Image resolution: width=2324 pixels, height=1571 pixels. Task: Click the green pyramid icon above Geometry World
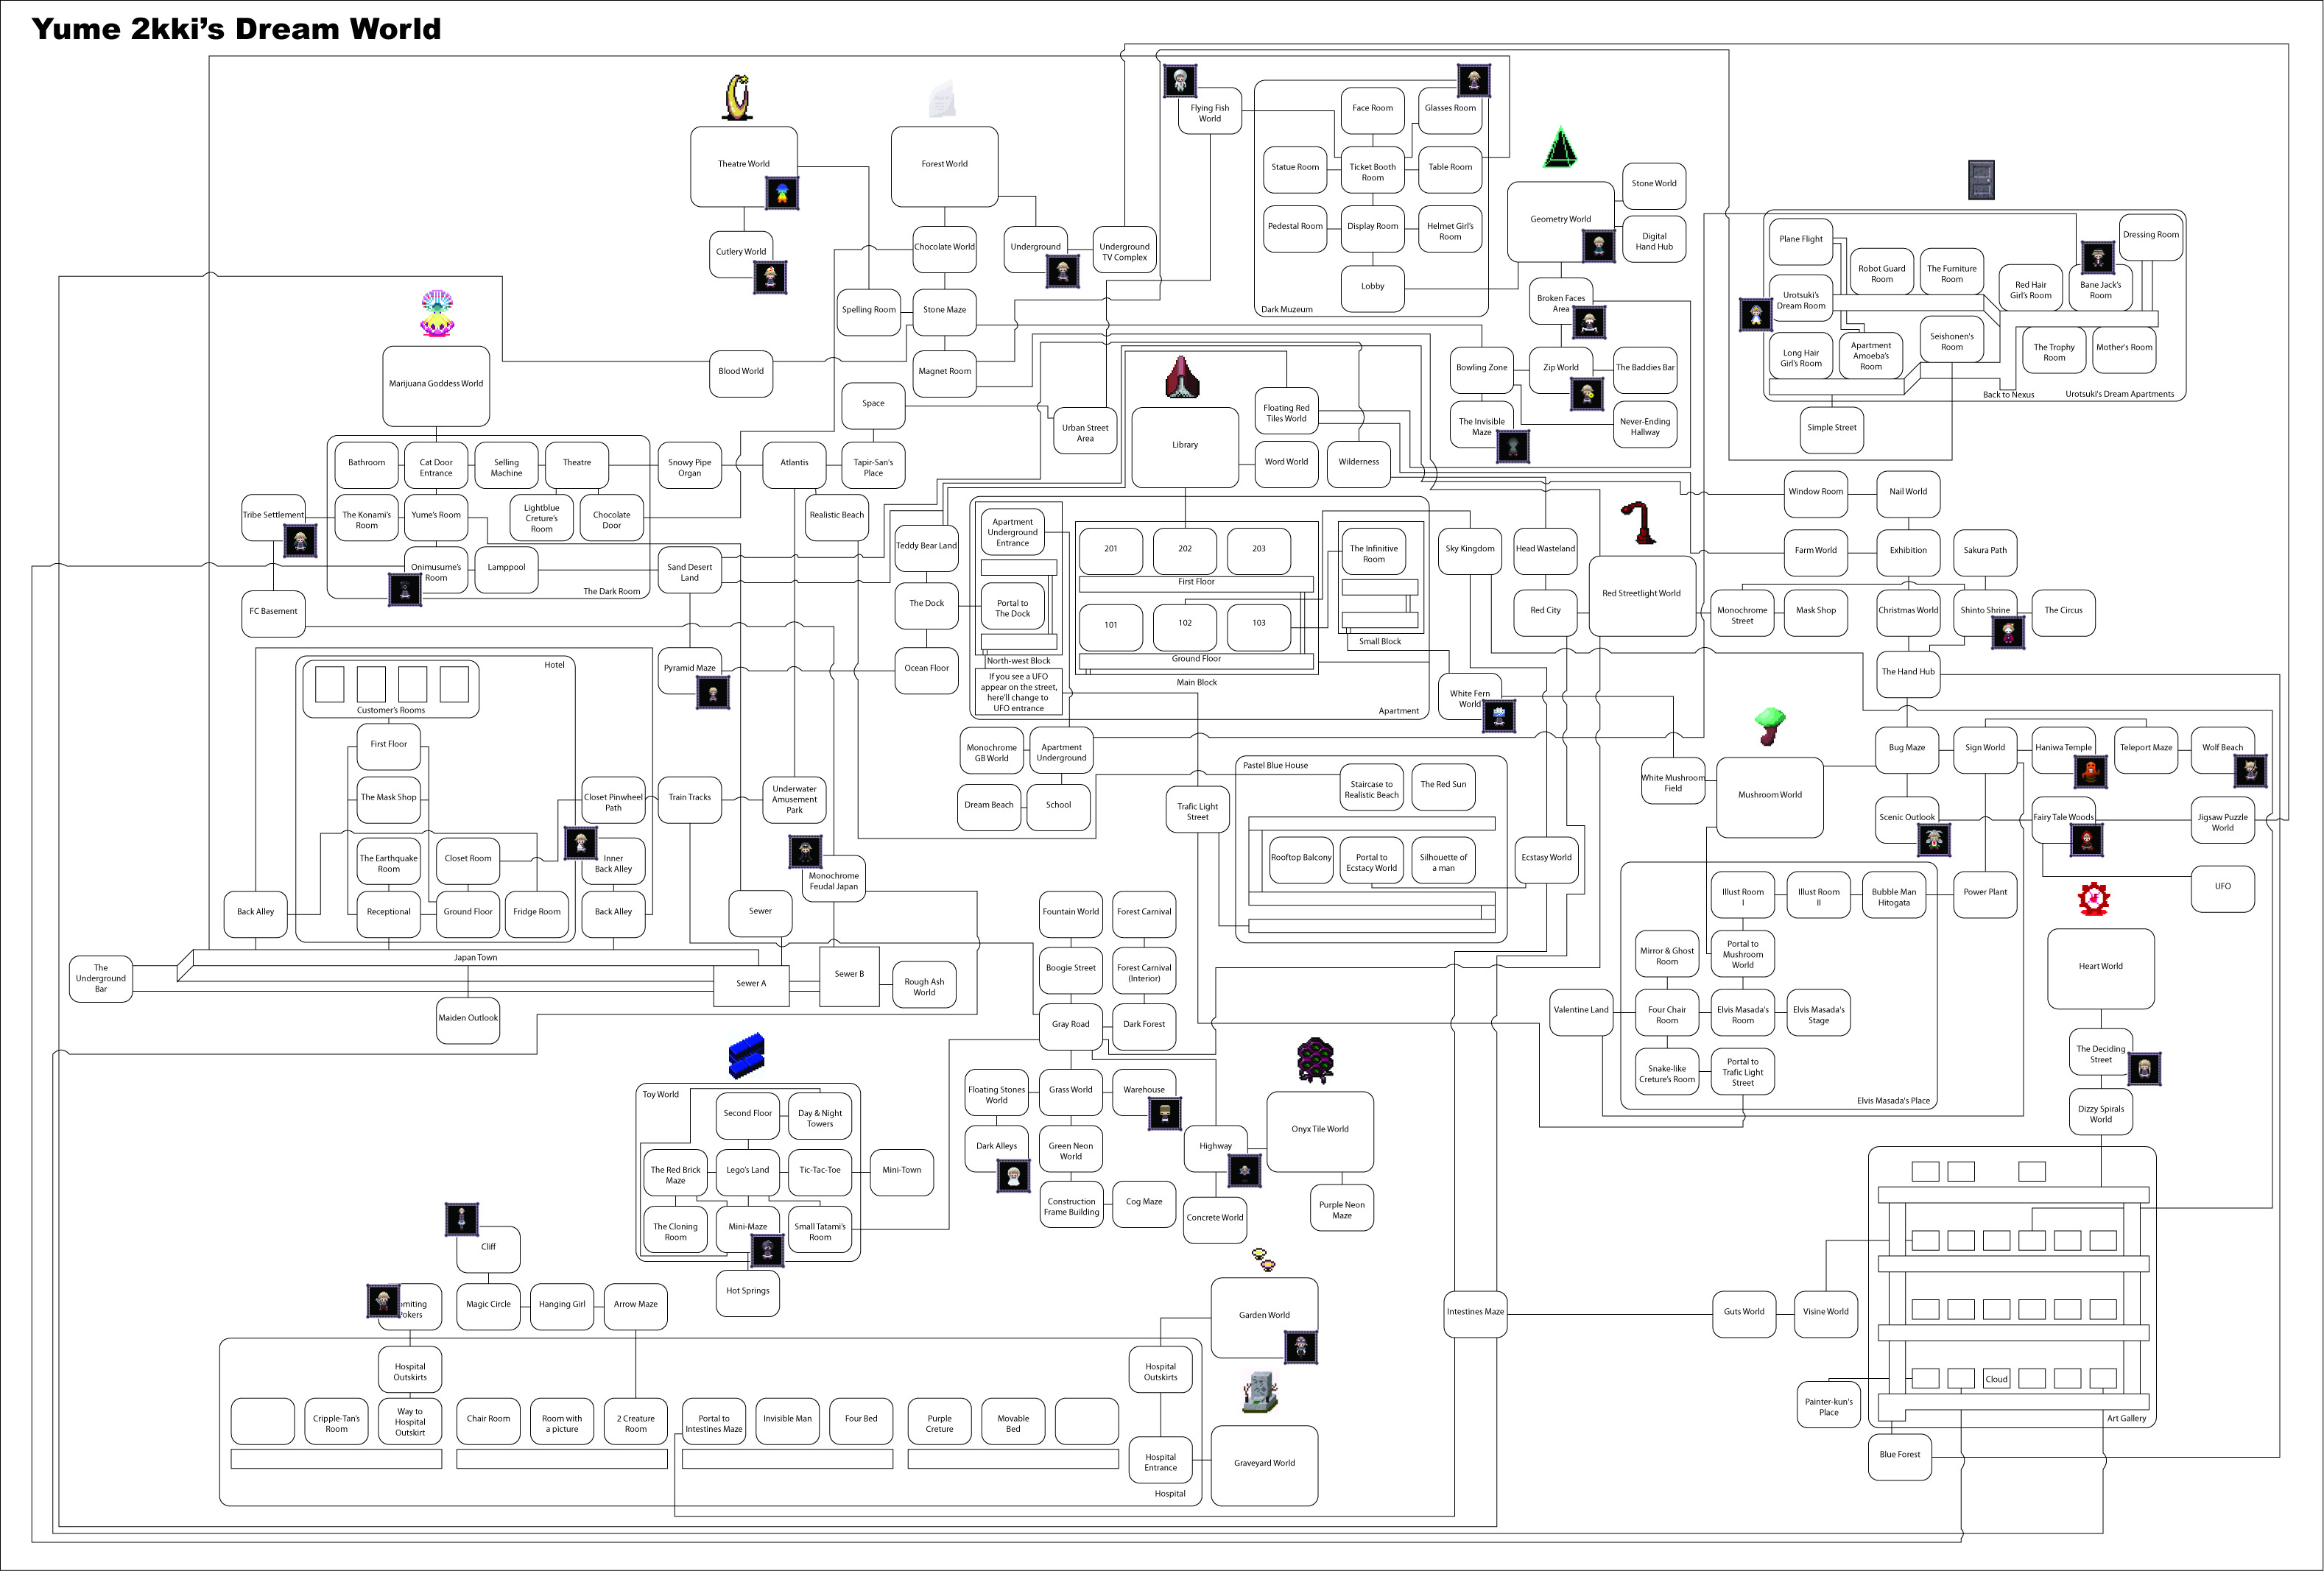pos(1560,147)
